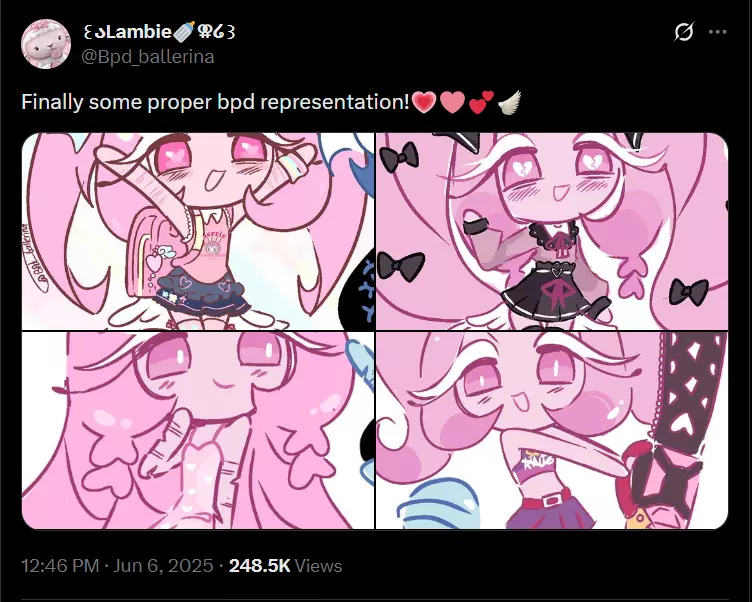Image resolution: width=752 pixels, height=602 pixels.
Task: Open Lambie's profile avatar picture
Action: 46,44
